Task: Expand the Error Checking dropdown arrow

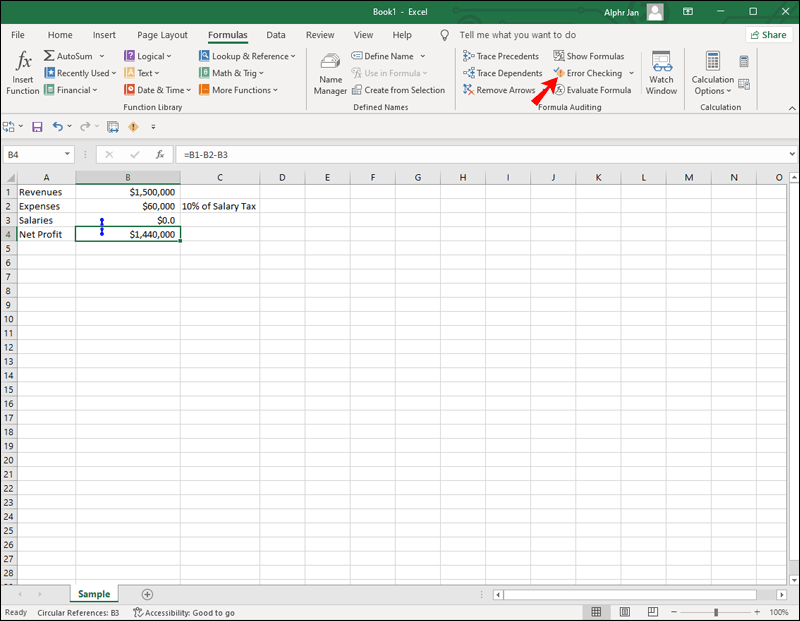Action: (x=631, y=73)
